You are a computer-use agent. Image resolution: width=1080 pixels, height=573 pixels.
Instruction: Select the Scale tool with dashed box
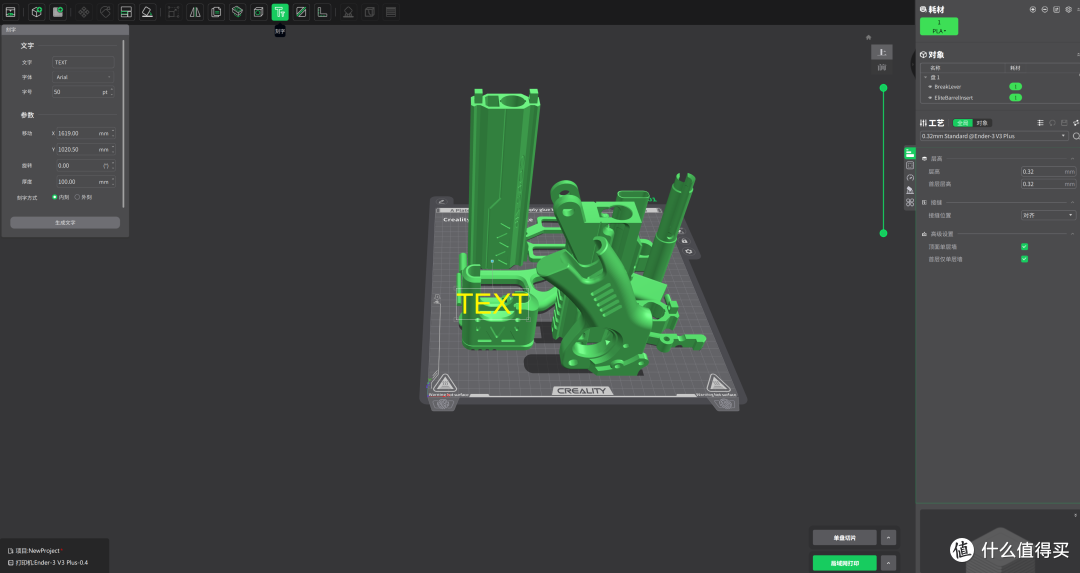tap(174, 12)
